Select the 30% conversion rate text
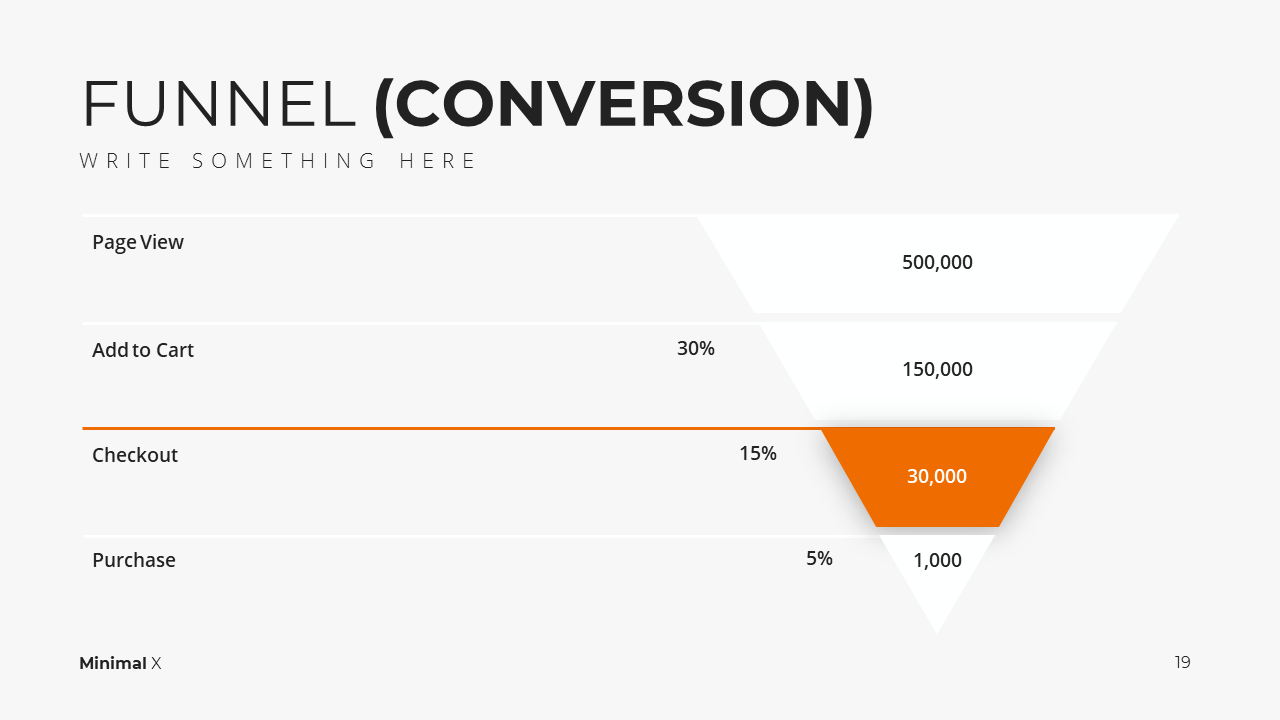 point(696,349)
